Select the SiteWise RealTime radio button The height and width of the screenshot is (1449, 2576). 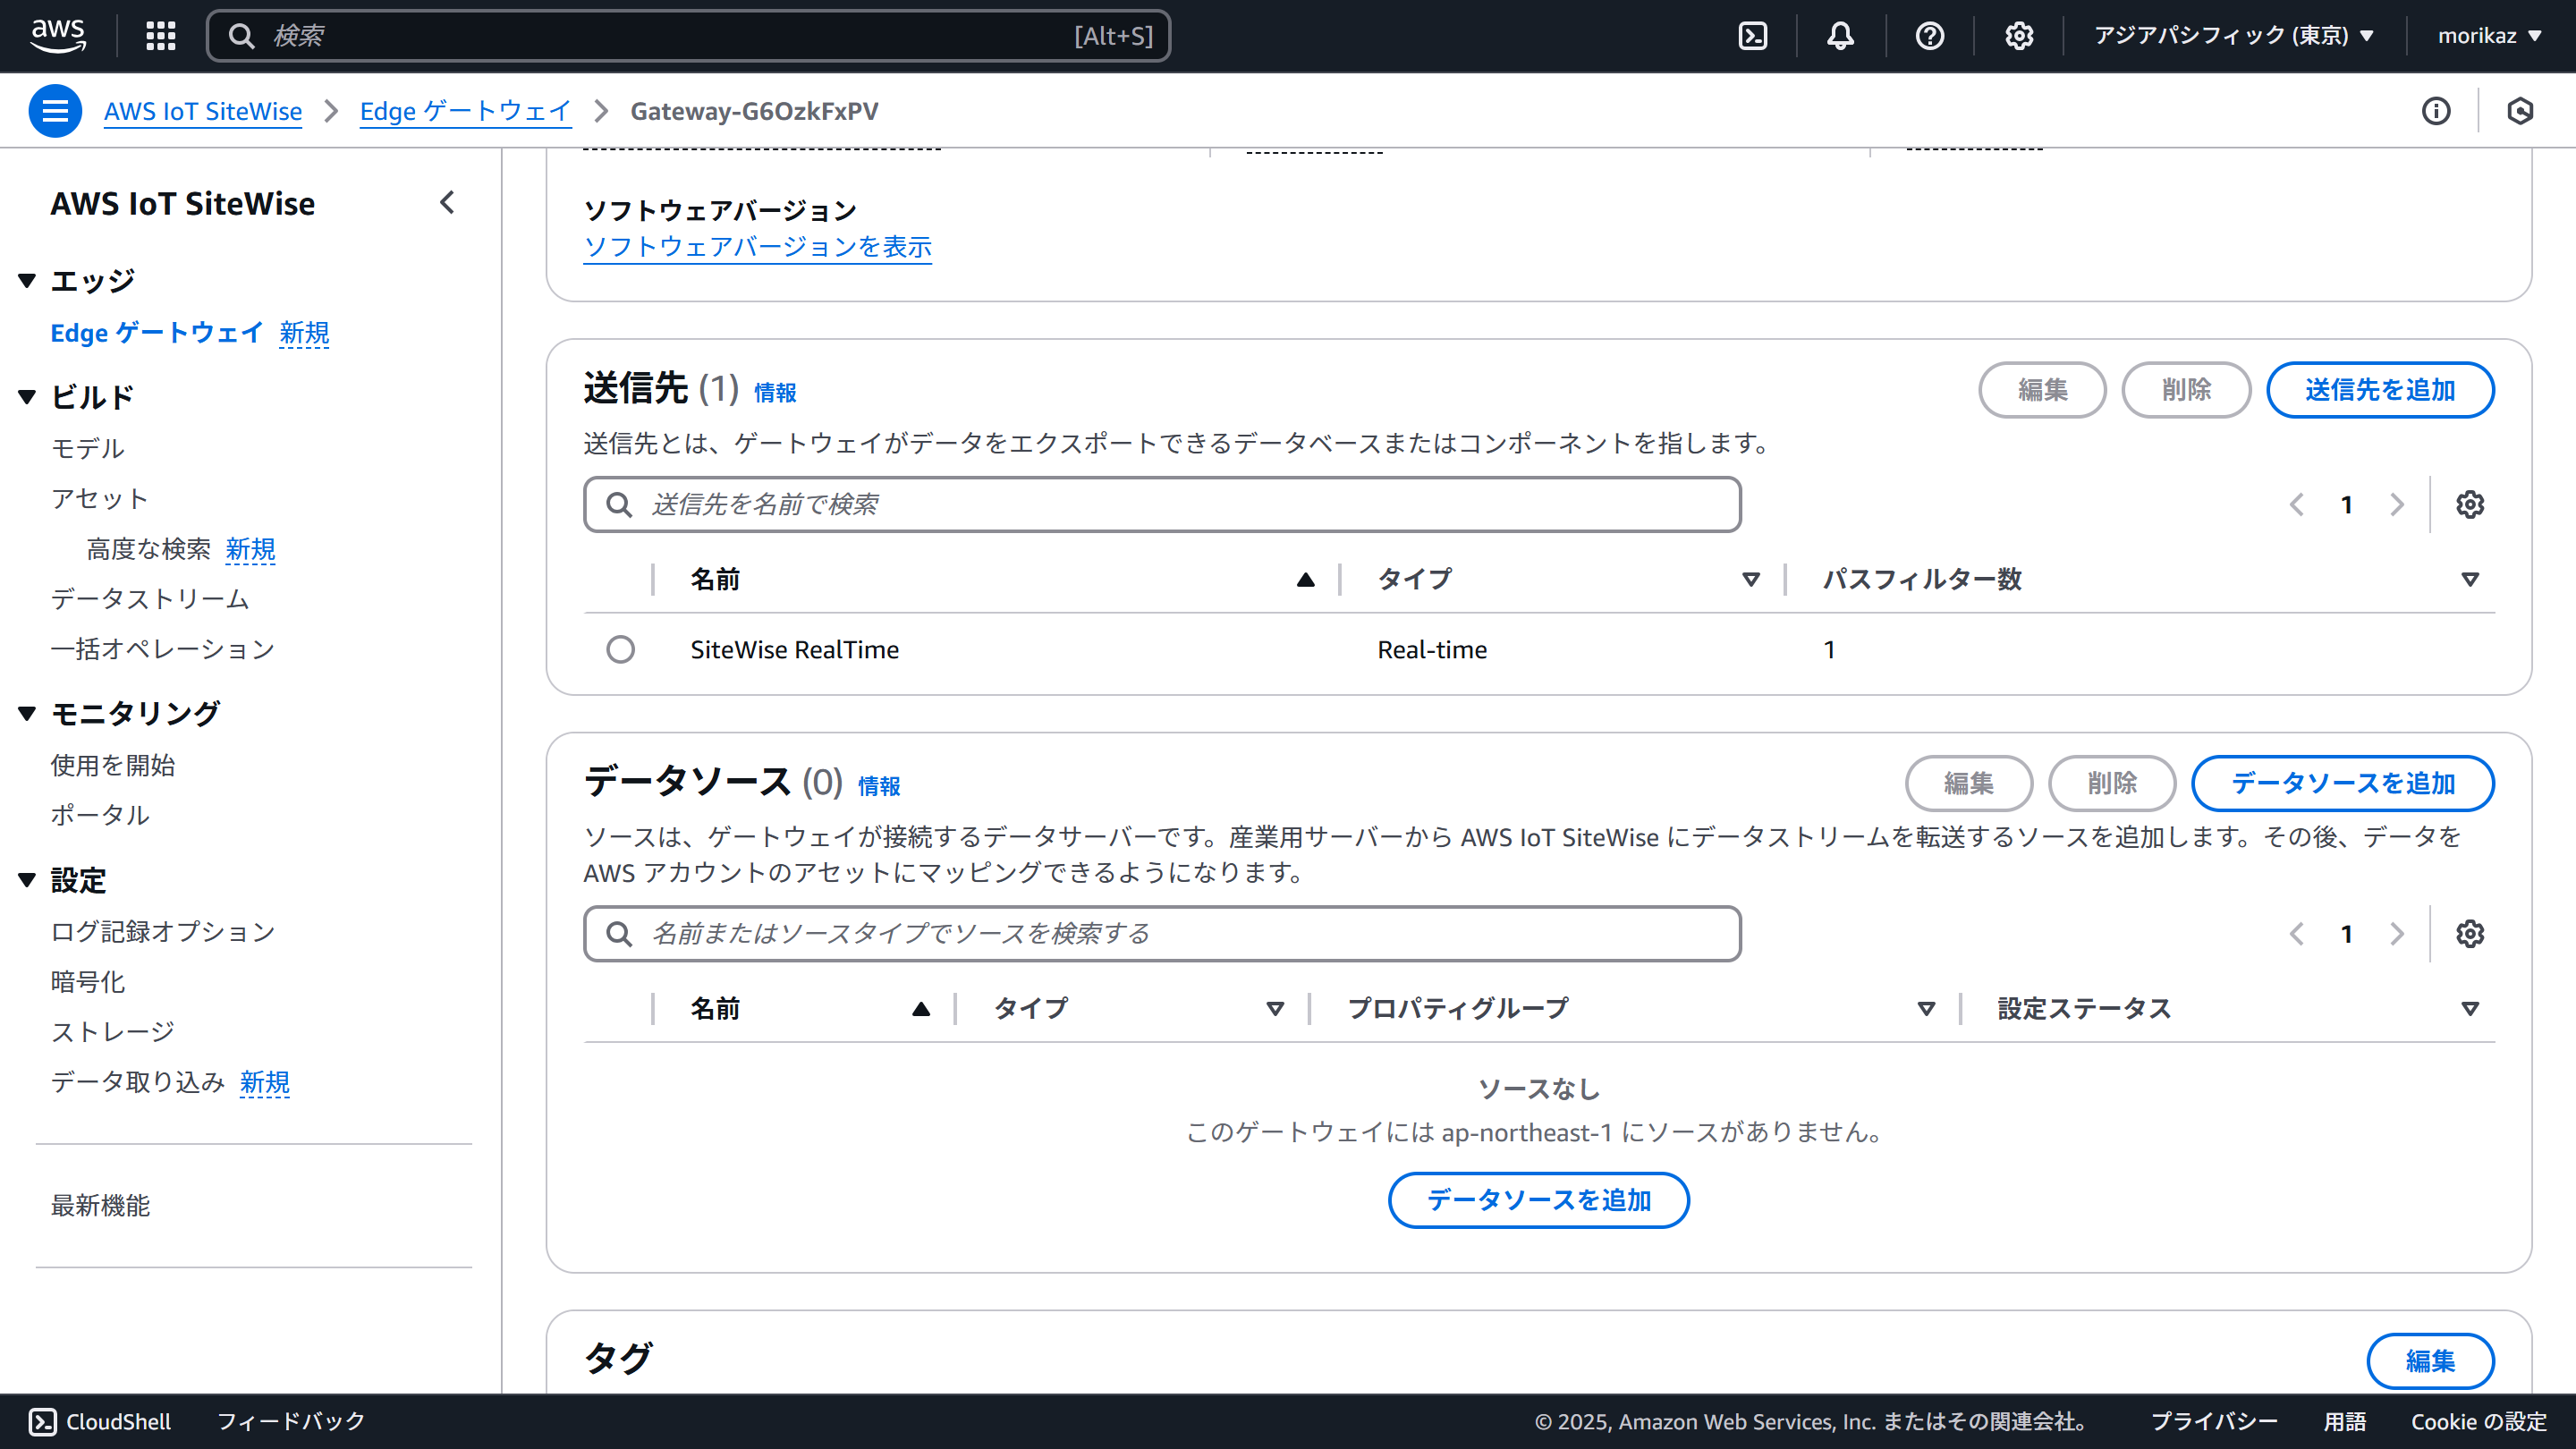[x=620, y=650]
